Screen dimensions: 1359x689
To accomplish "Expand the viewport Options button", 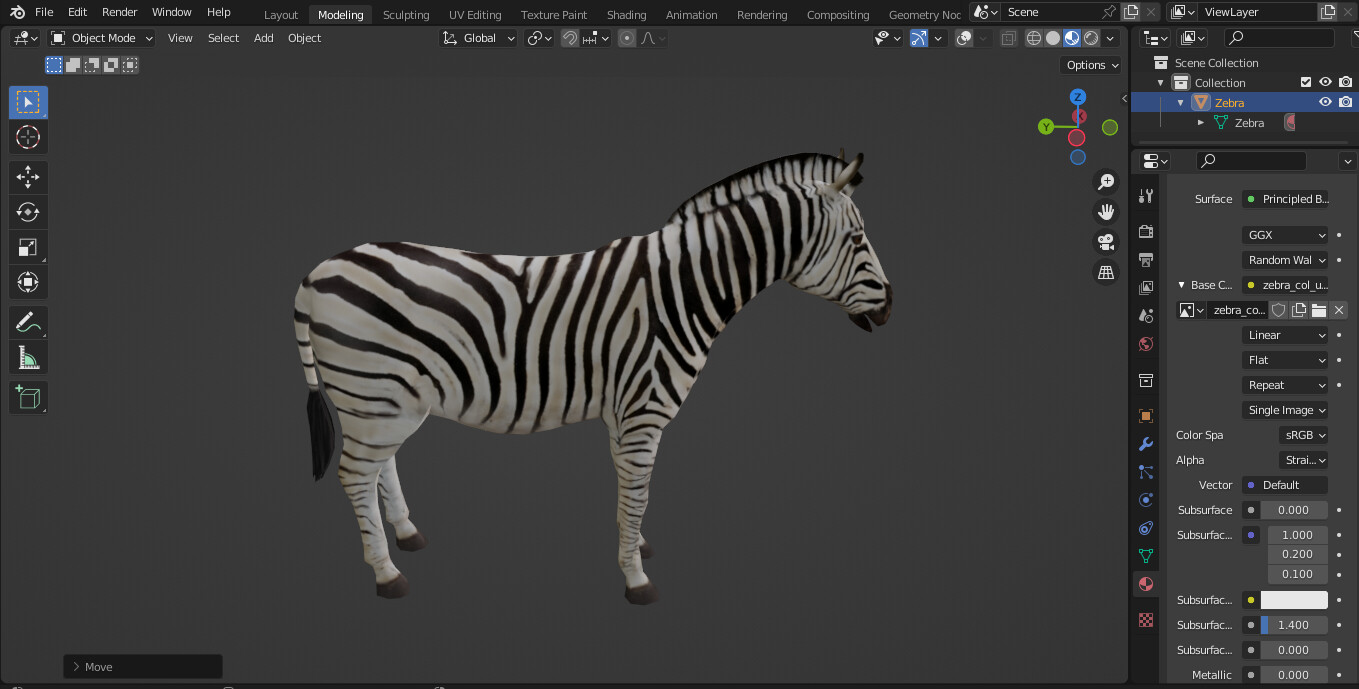I will pos(1089,64).
